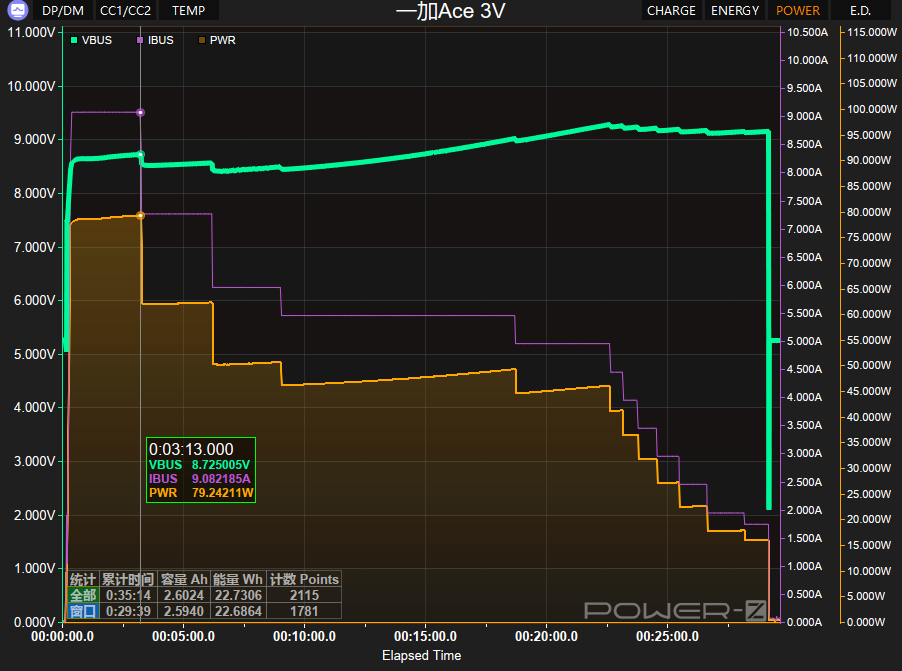The height and width of the screenshot is (671, 902).
Task: Switch to the DP/DM view
Action: tap(63, 11)
